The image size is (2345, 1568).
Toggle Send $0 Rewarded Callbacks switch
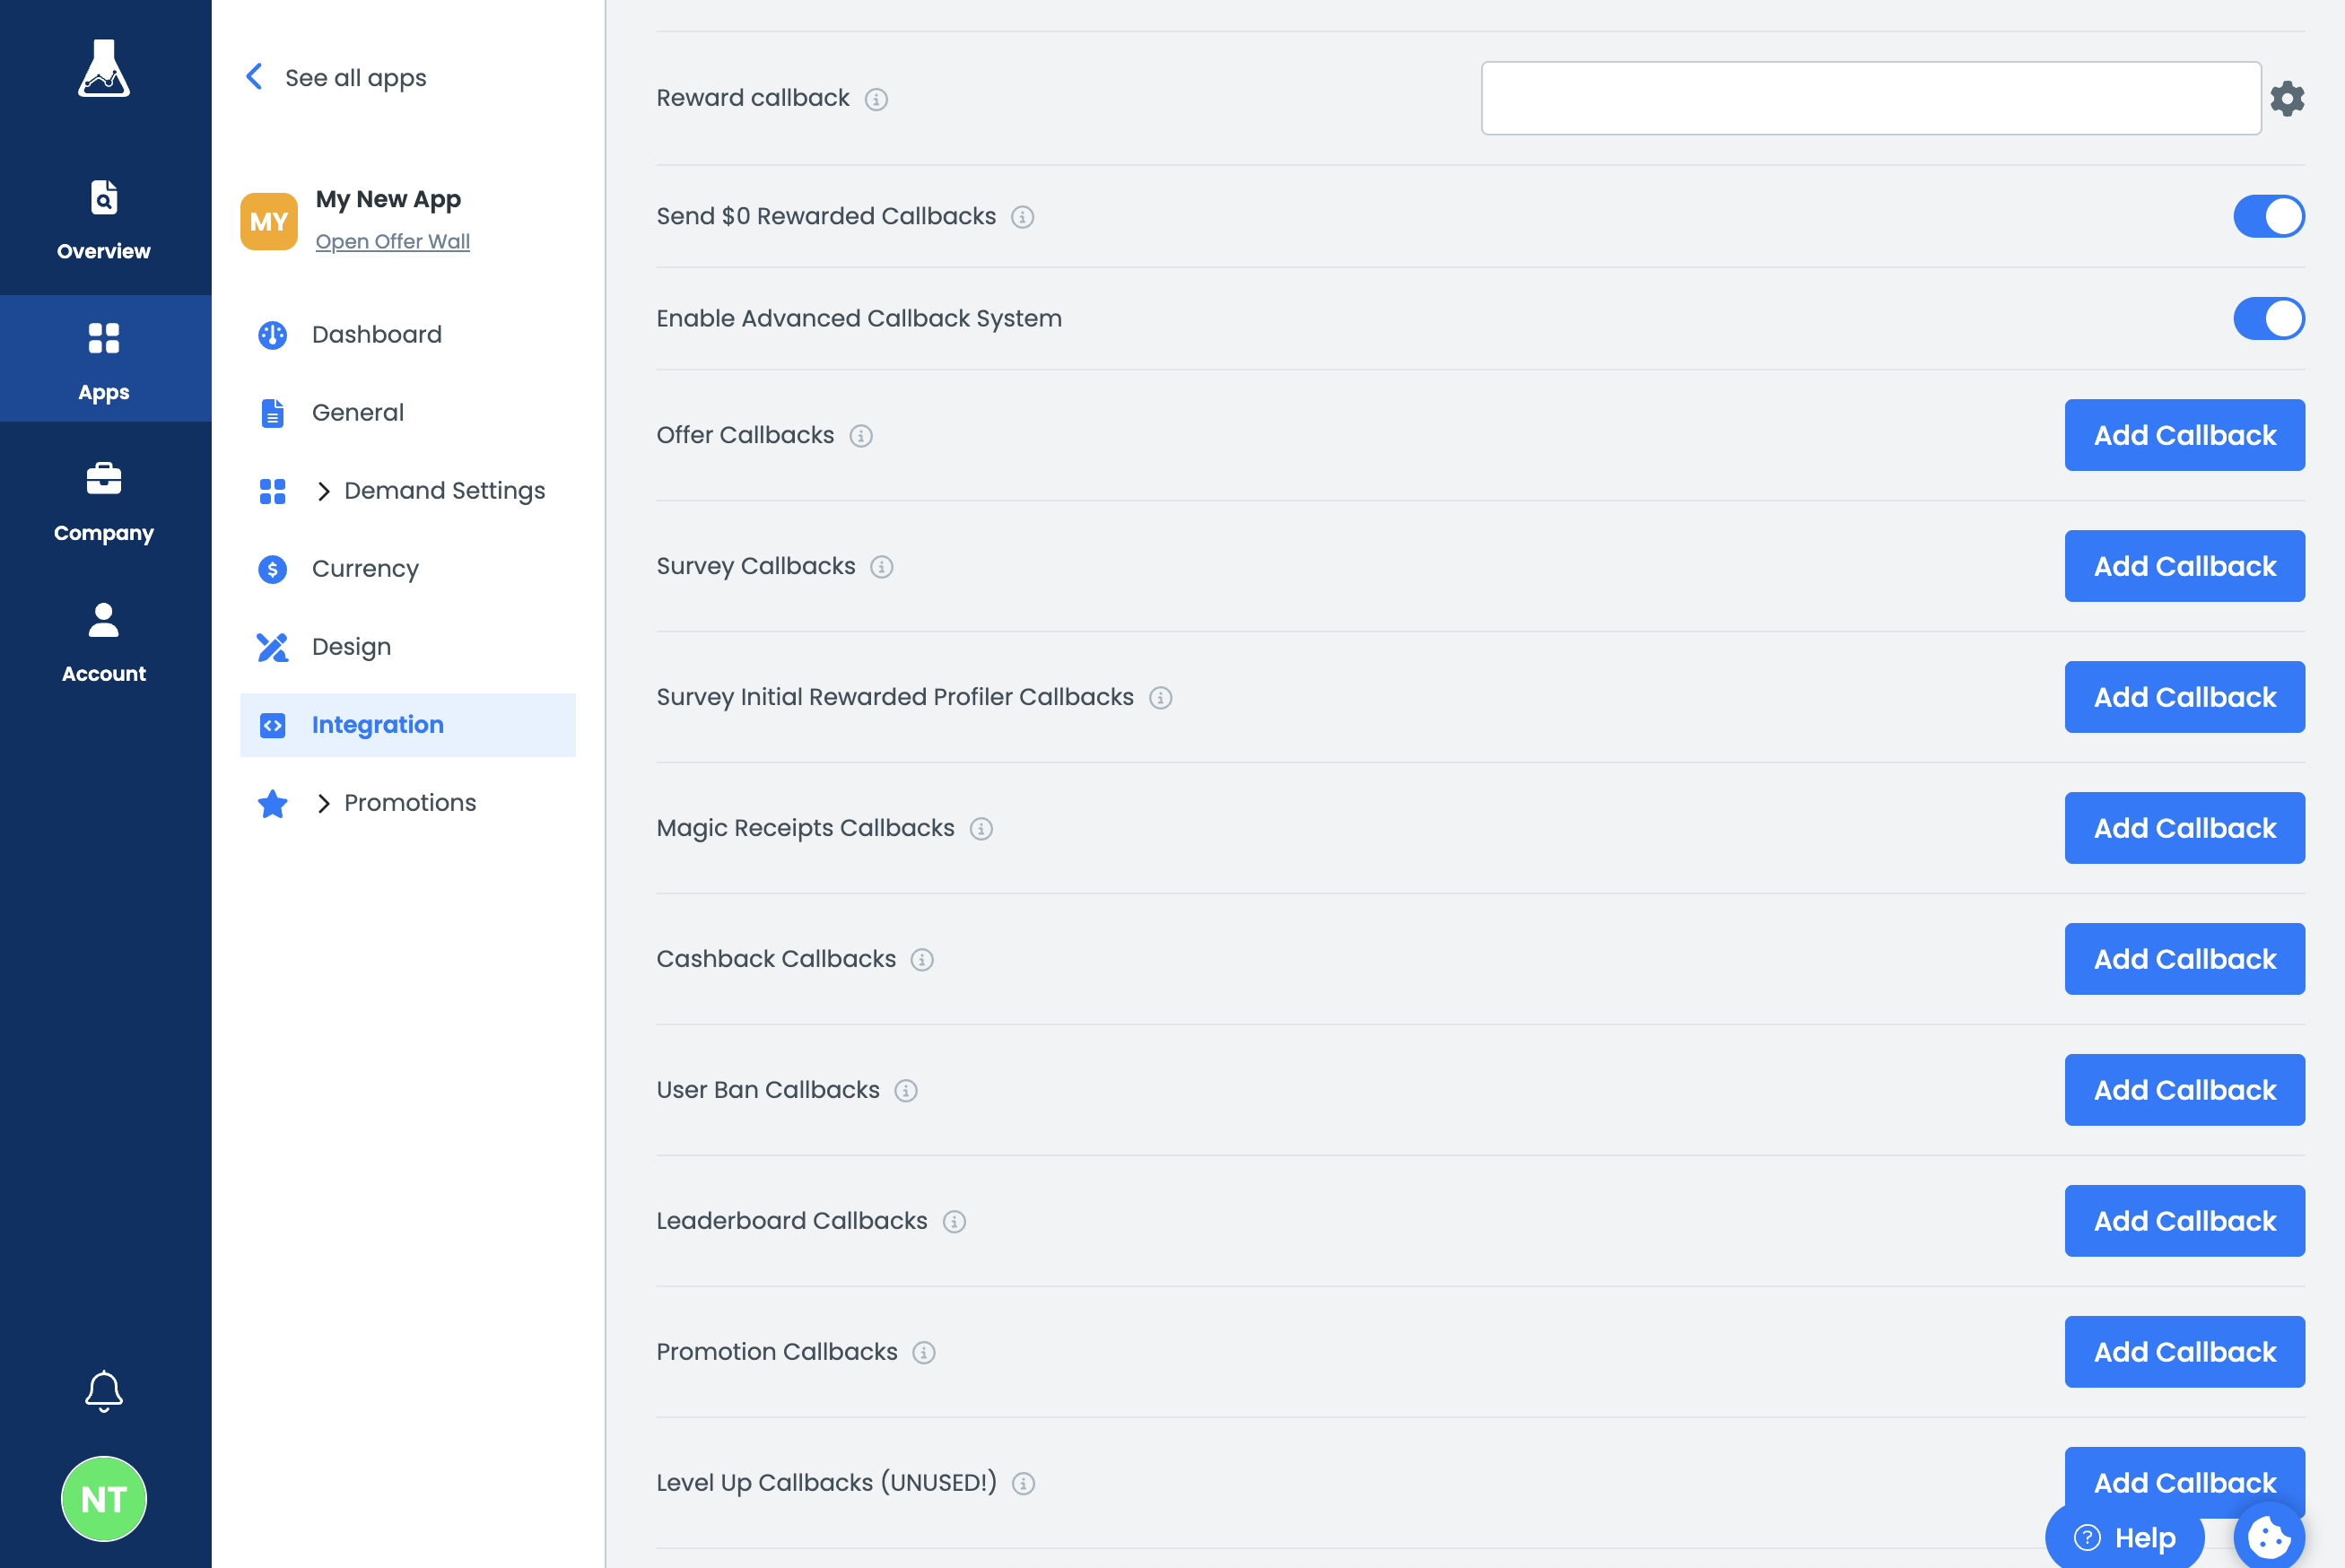[x=2268, y=216]
